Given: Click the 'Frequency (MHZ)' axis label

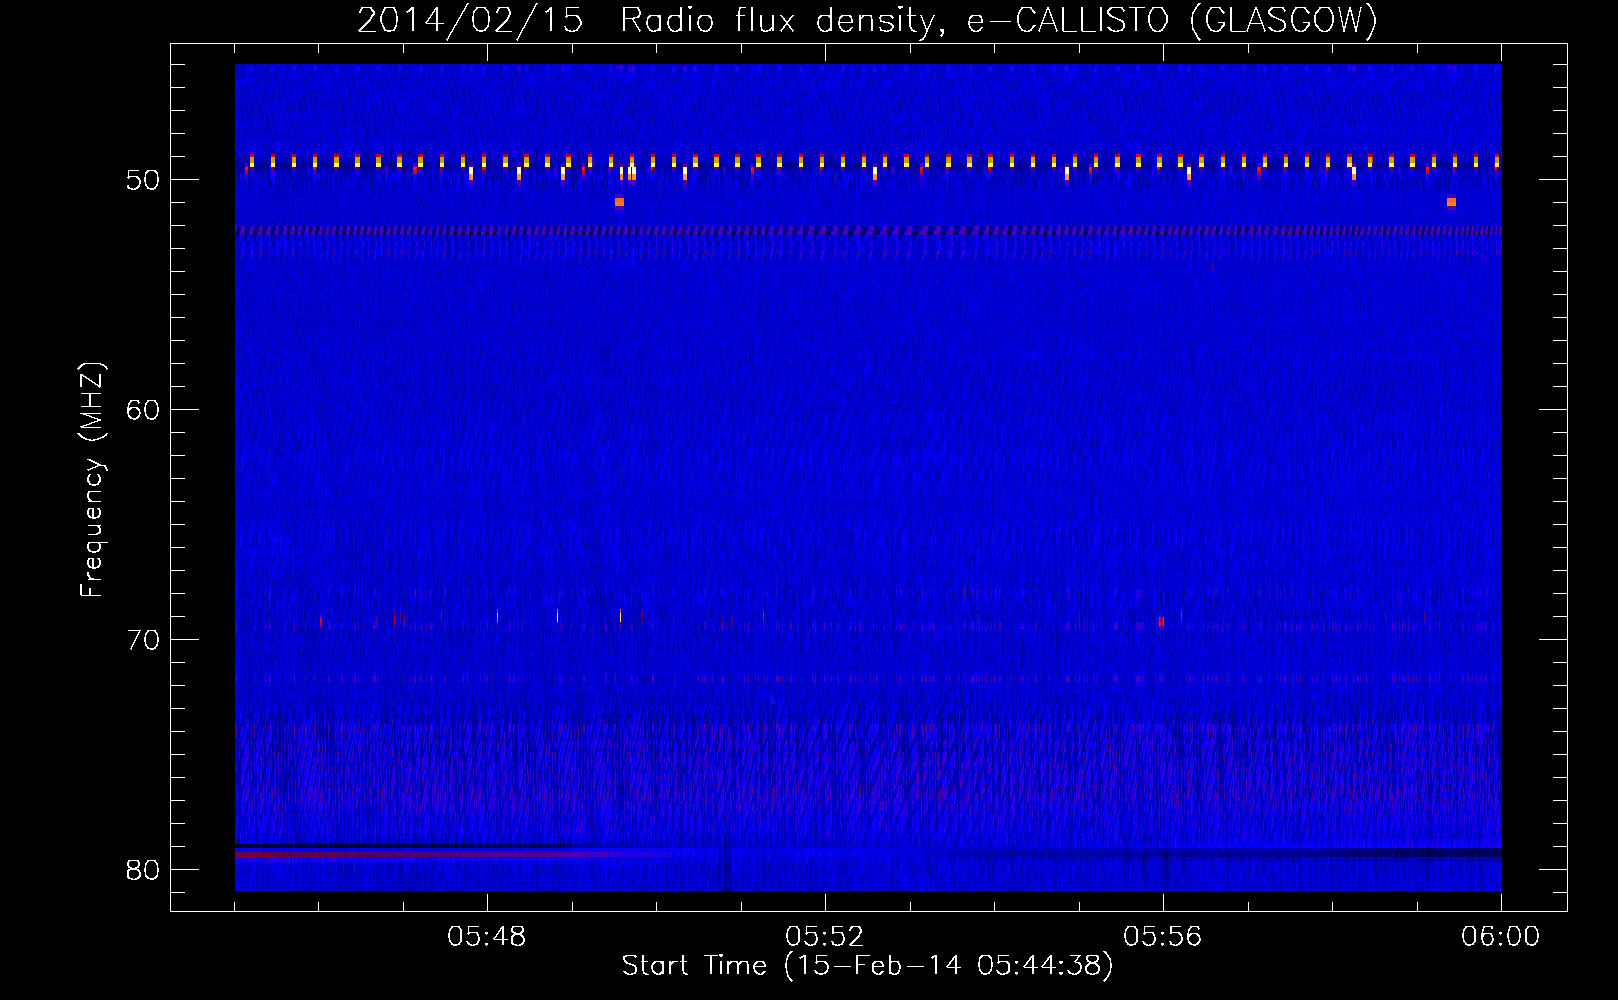Looking at the screenshot, I should [x=92, y=480].
